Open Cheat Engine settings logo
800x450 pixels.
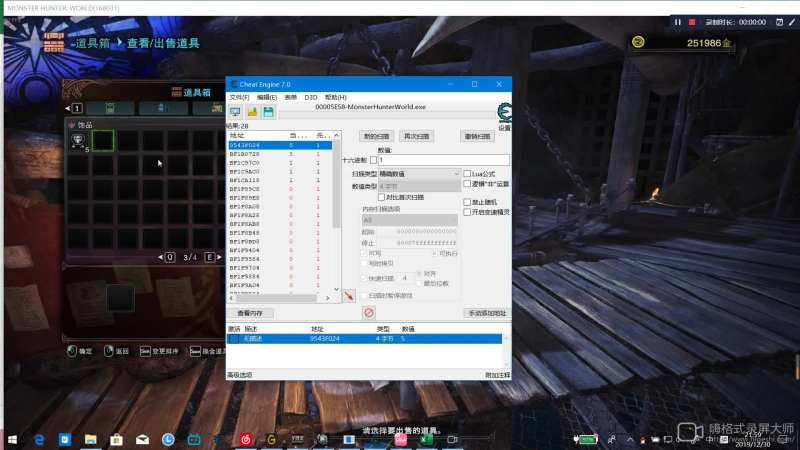(x=504, y=112)
